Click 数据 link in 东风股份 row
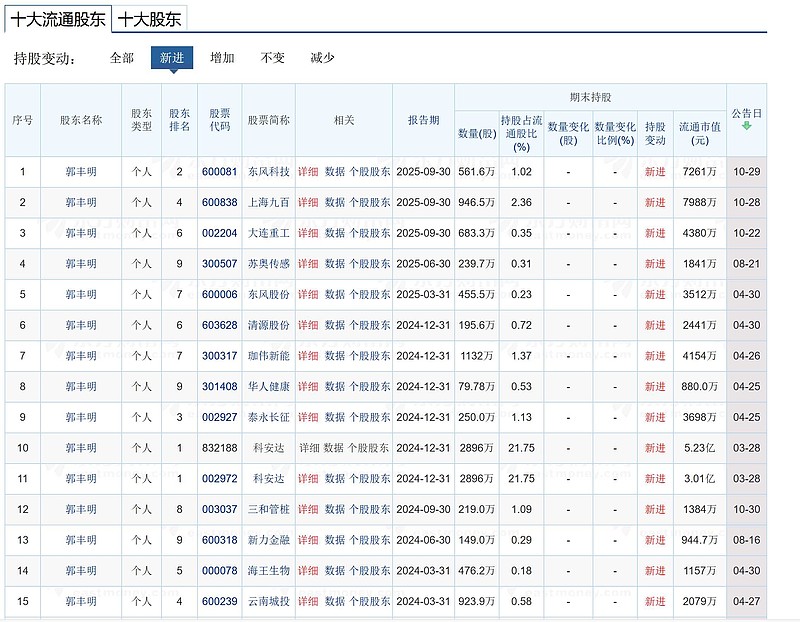The width and height of the screenshot is (800, 622). coord(335,294)
